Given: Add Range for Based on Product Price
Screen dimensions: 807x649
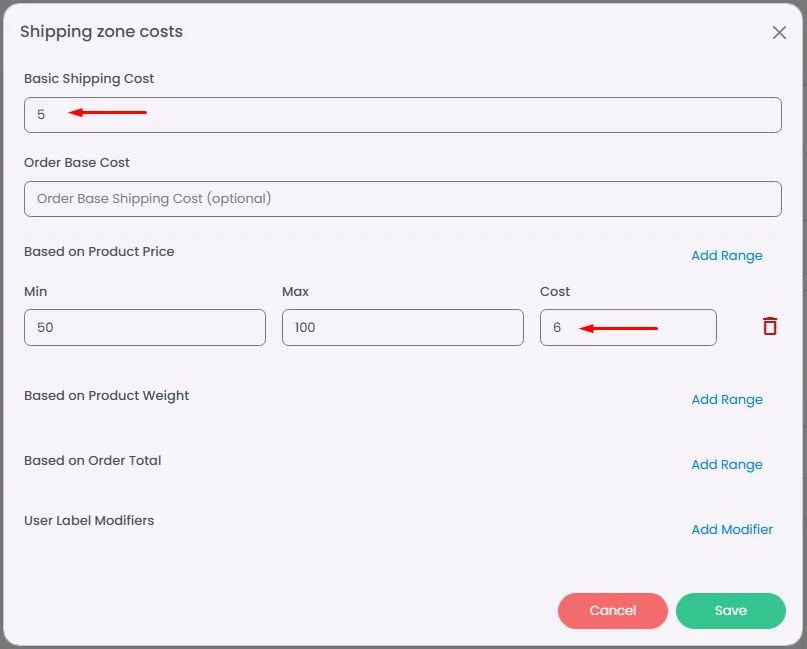Looking at the screenshot, I should (727, 255).
